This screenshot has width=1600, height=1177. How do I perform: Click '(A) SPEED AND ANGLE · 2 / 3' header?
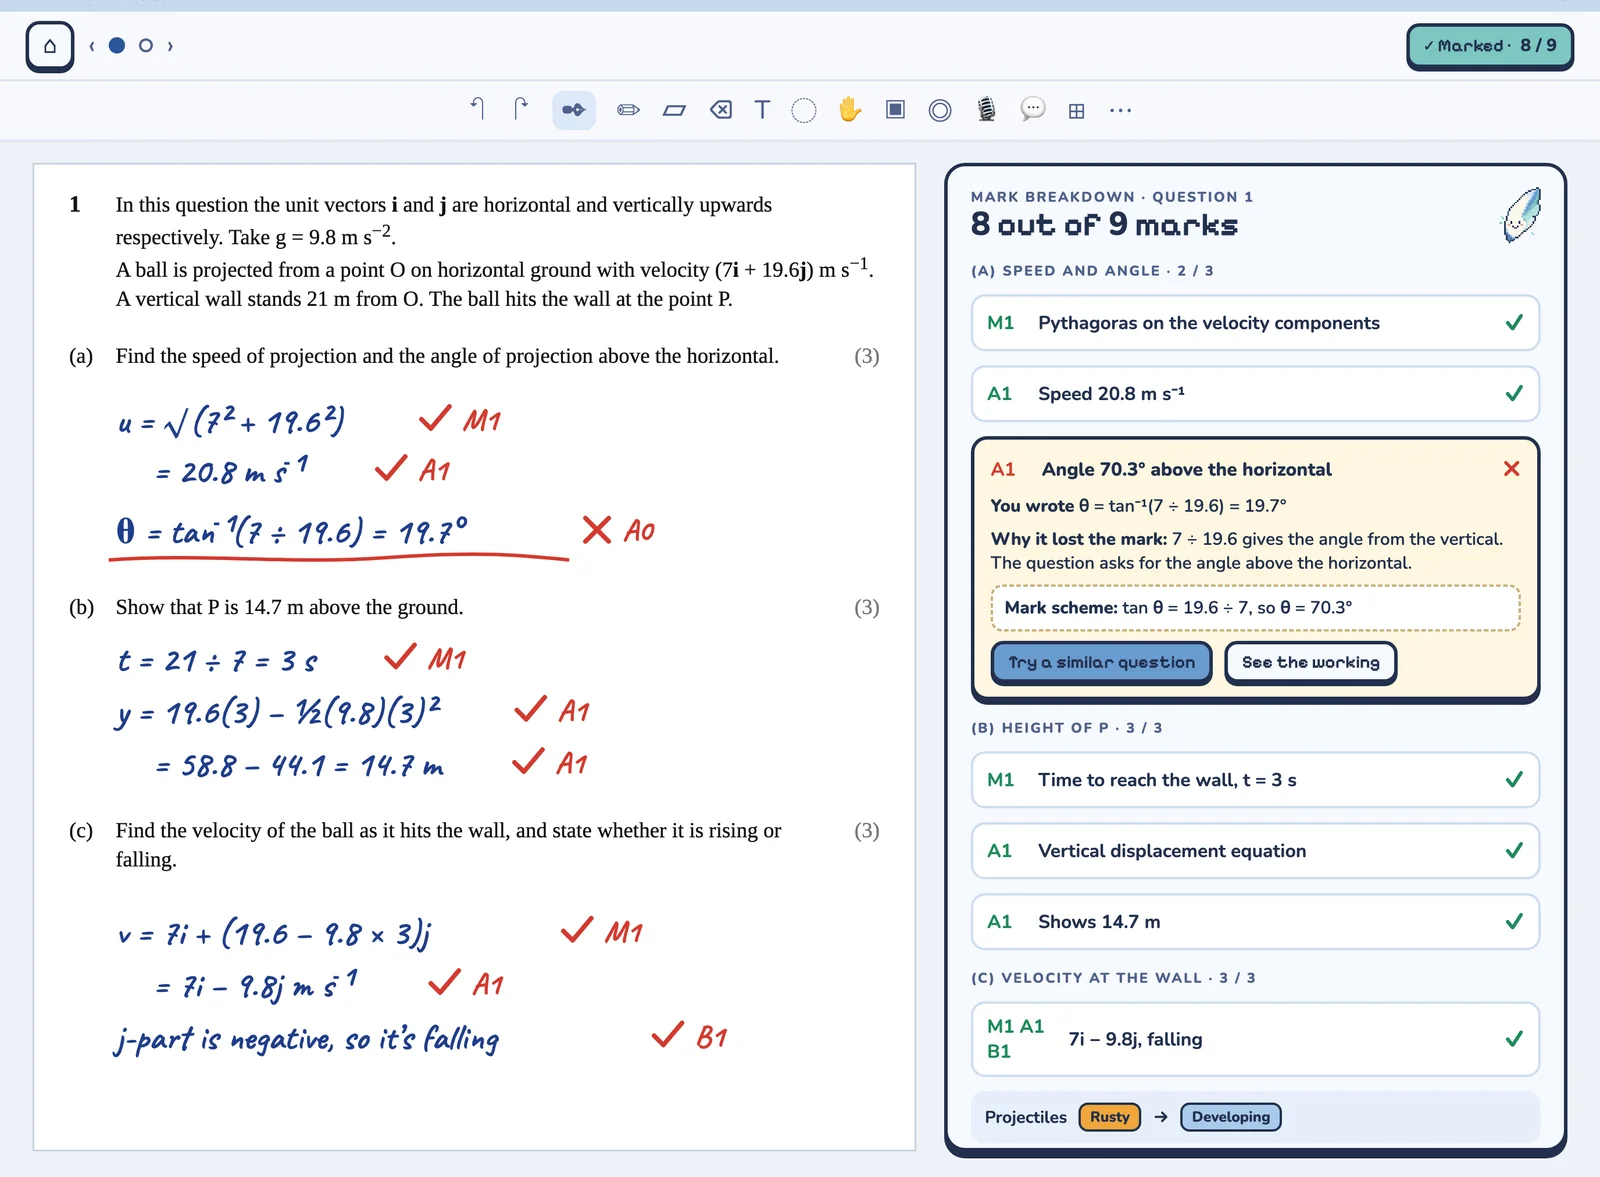(1092, 271)
